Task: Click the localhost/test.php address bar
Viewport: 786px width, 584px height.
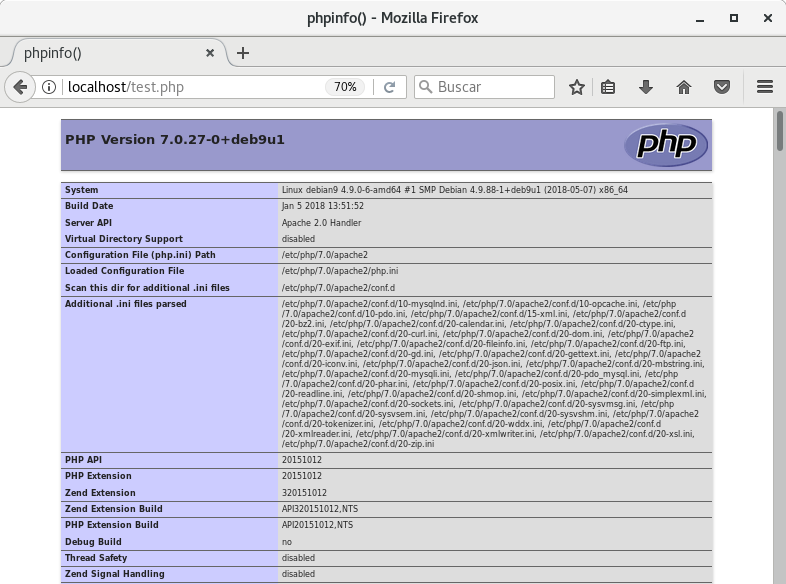Action: pos(190,87)
